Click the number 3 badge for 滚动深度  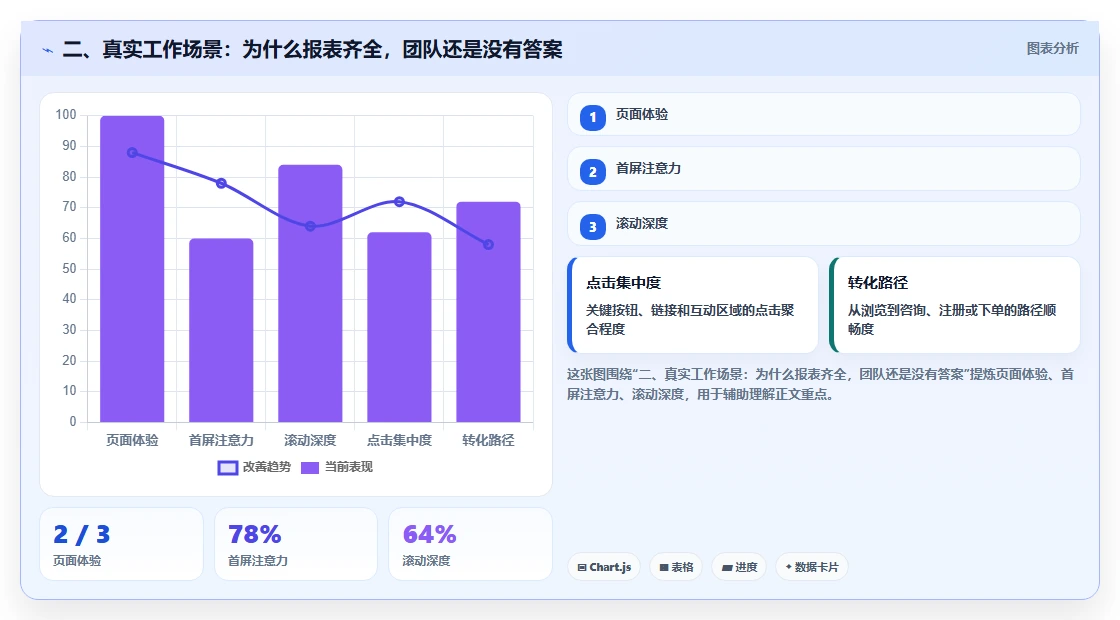click(592, 226)
